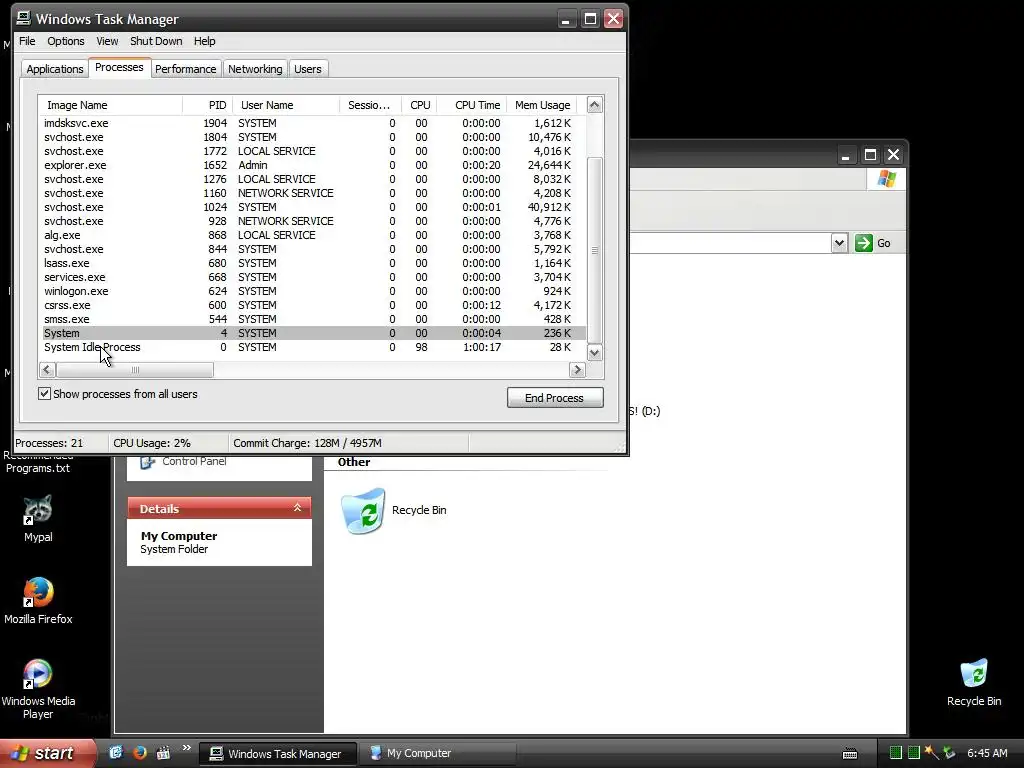Image resolution: width=1024 pixels, height=768 pixels.
Task: Click the Sessio... column header
Action: coord(370,105)
